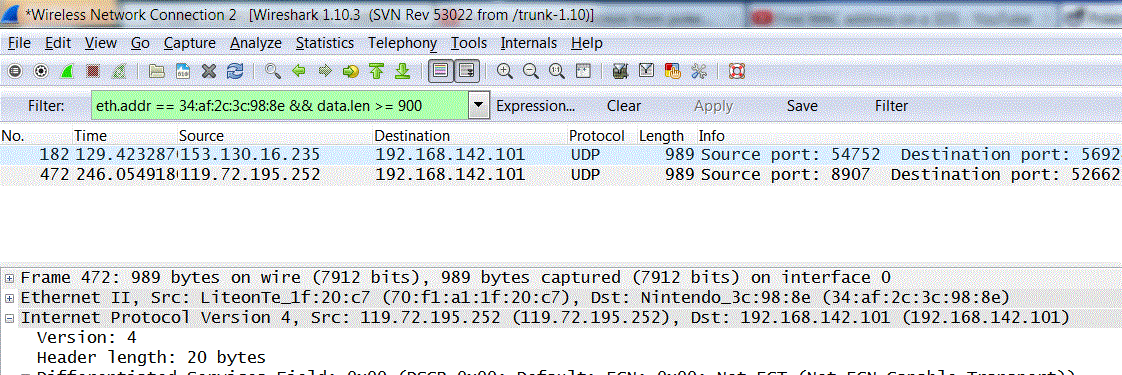Click the Filter: label button

[x=46, y=106]
